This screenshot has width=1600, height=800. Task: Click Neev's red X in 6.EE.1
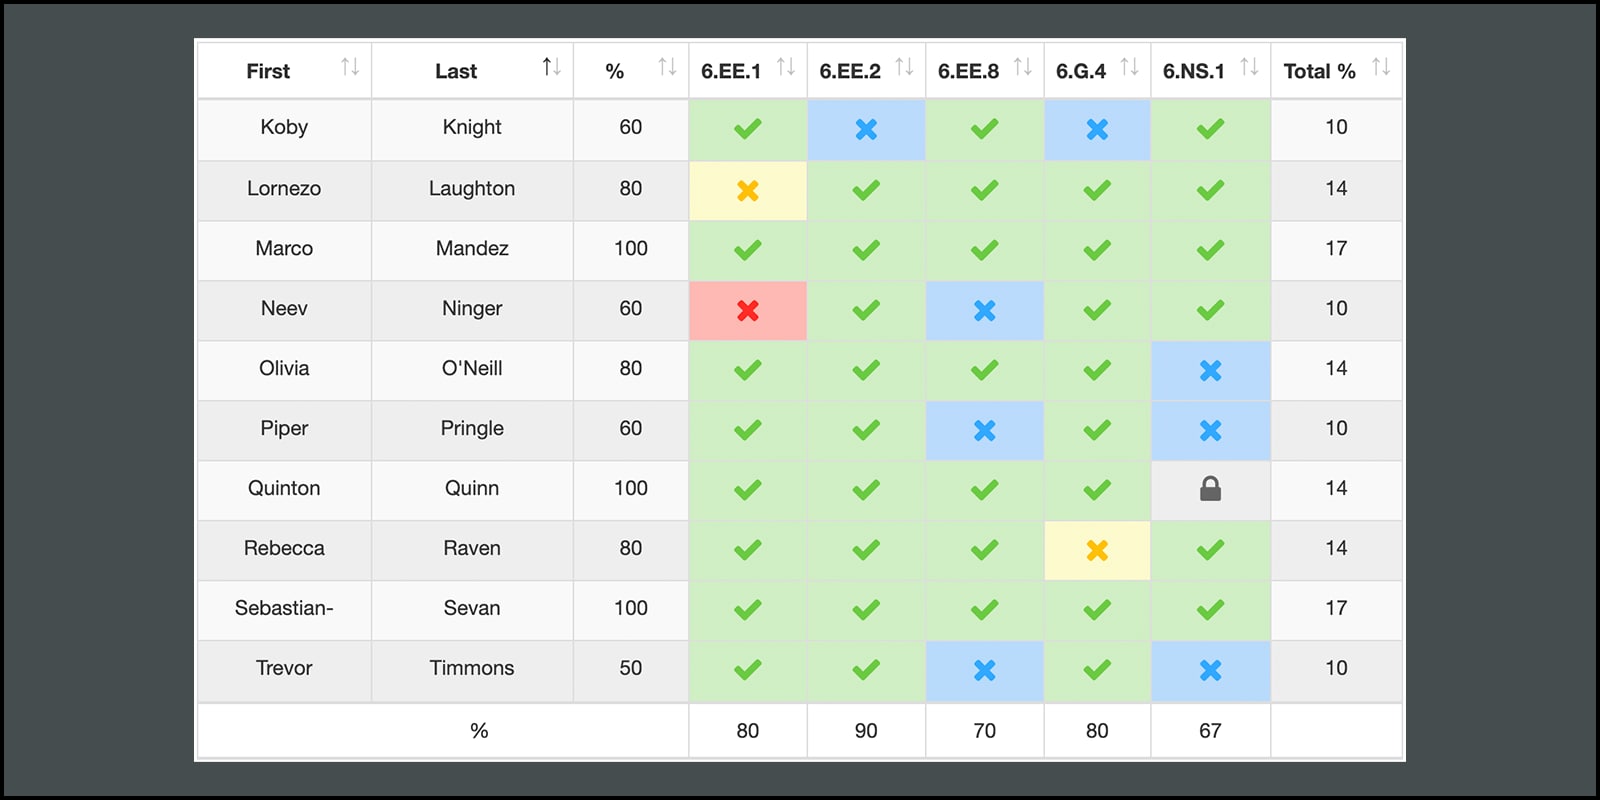pyautogui.click(x=748, y=311)
